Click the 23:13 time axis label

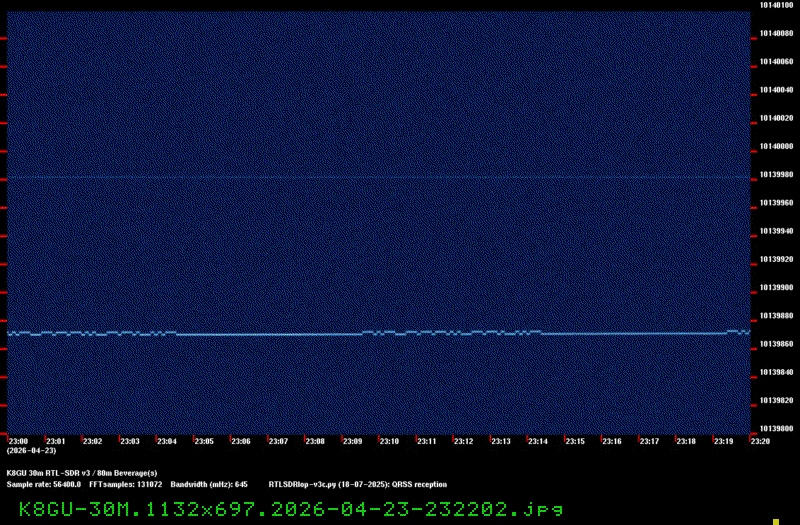point(501,441)
